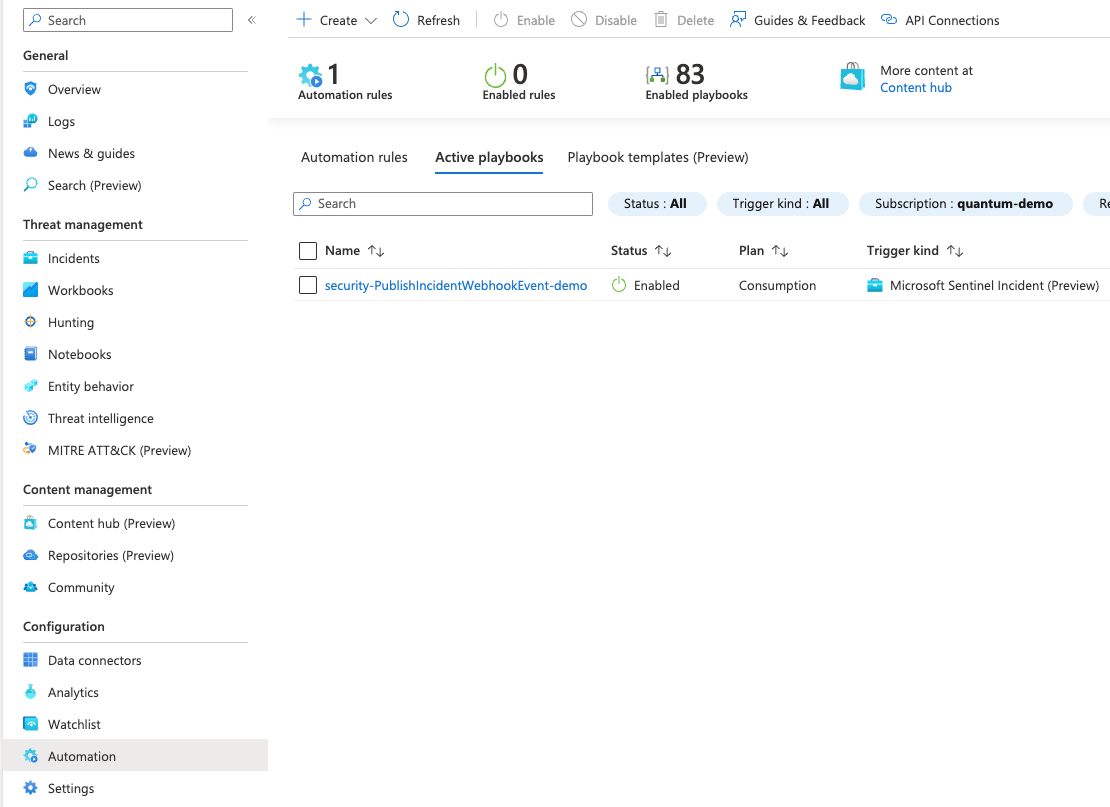1110x807 pixels.
Task: Switch to the Automation rules tab
Action: pos(354,157)
